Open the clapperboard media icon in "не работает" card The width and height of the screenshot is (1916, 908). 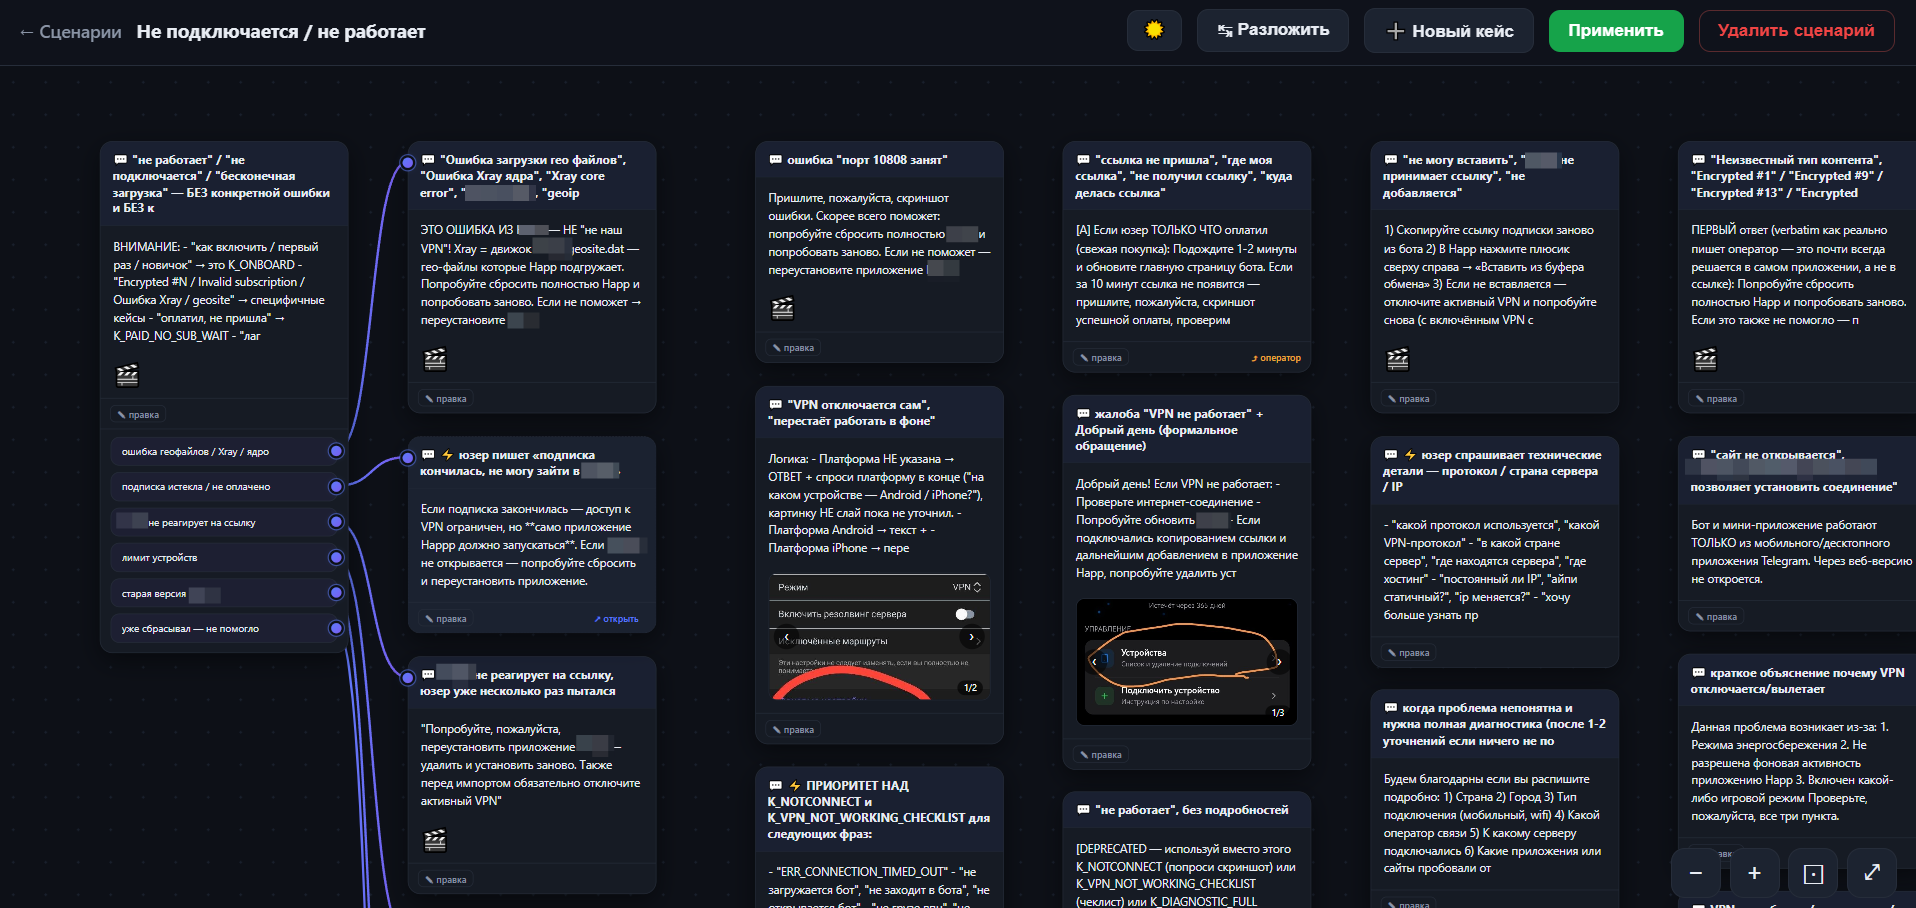pos(127,375)
